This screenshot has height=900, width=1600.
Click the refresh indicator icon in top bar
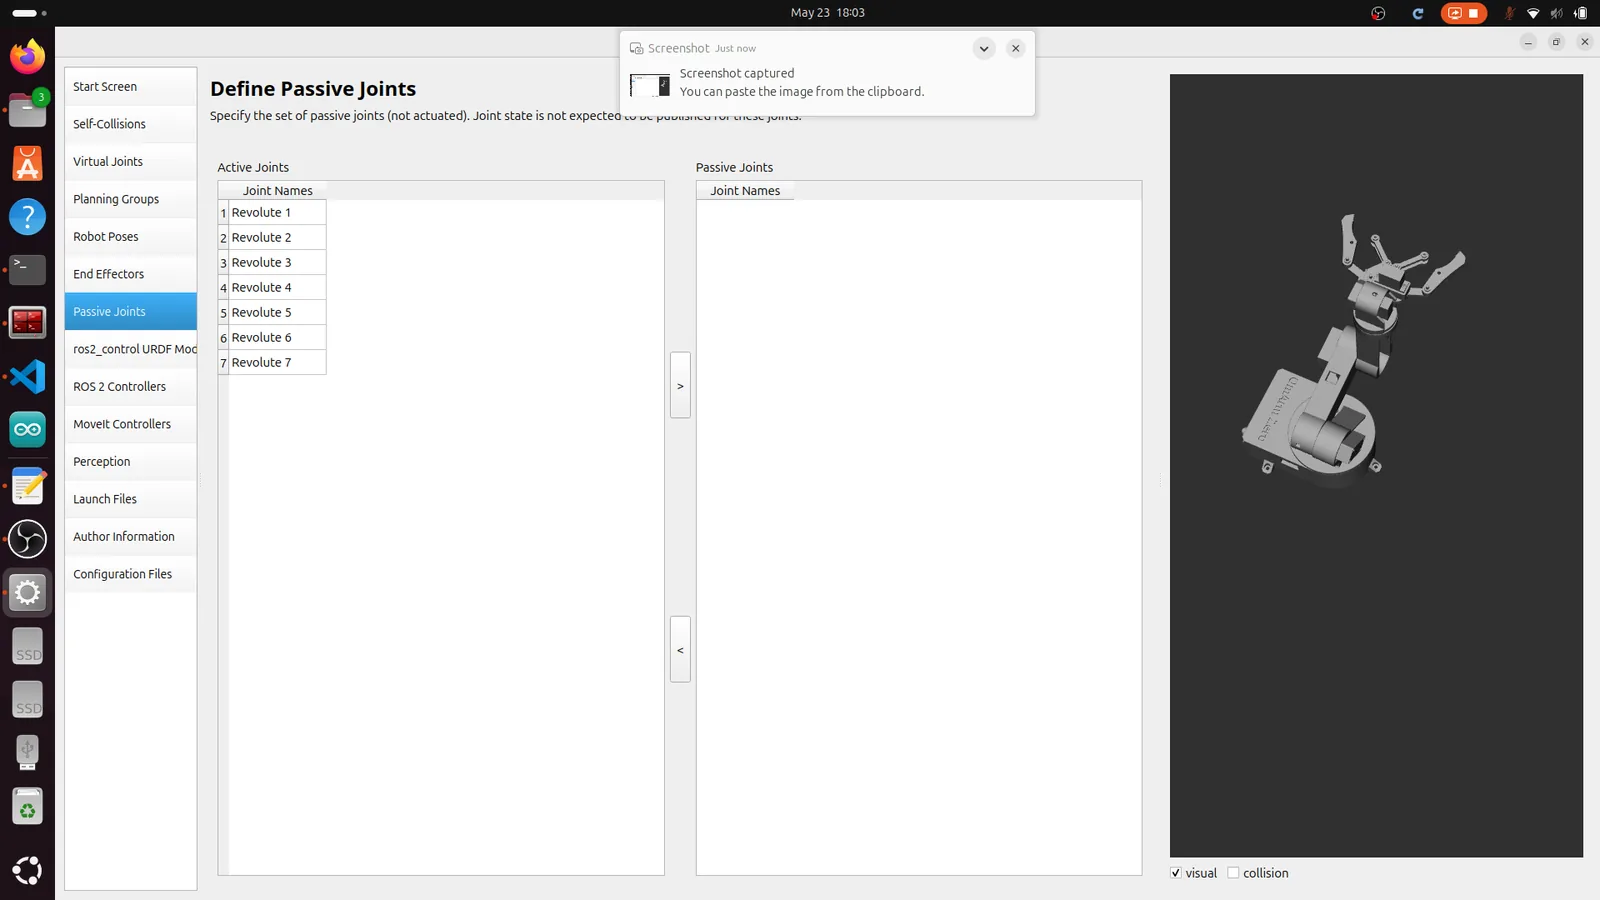pos(1417,13)
